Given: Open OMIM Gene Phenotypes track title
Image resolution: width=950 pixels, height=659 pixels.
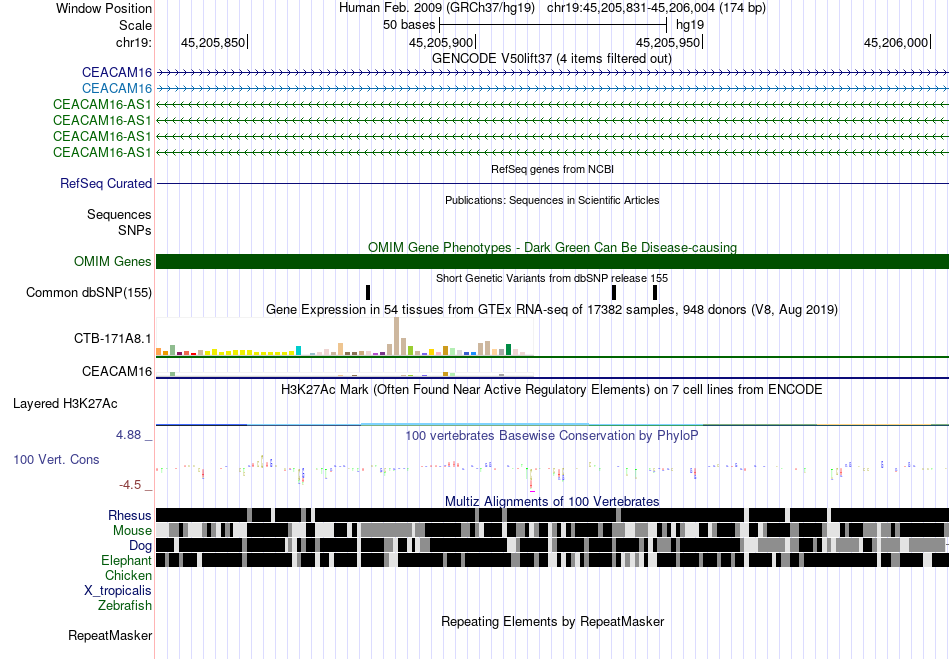Looking at the screenshot, I should point(552,247).
